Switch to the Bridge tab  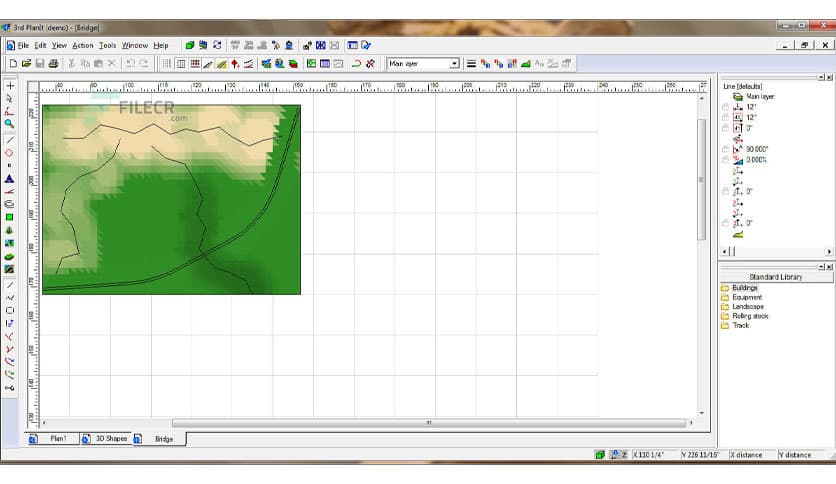[x=159, y=439]
